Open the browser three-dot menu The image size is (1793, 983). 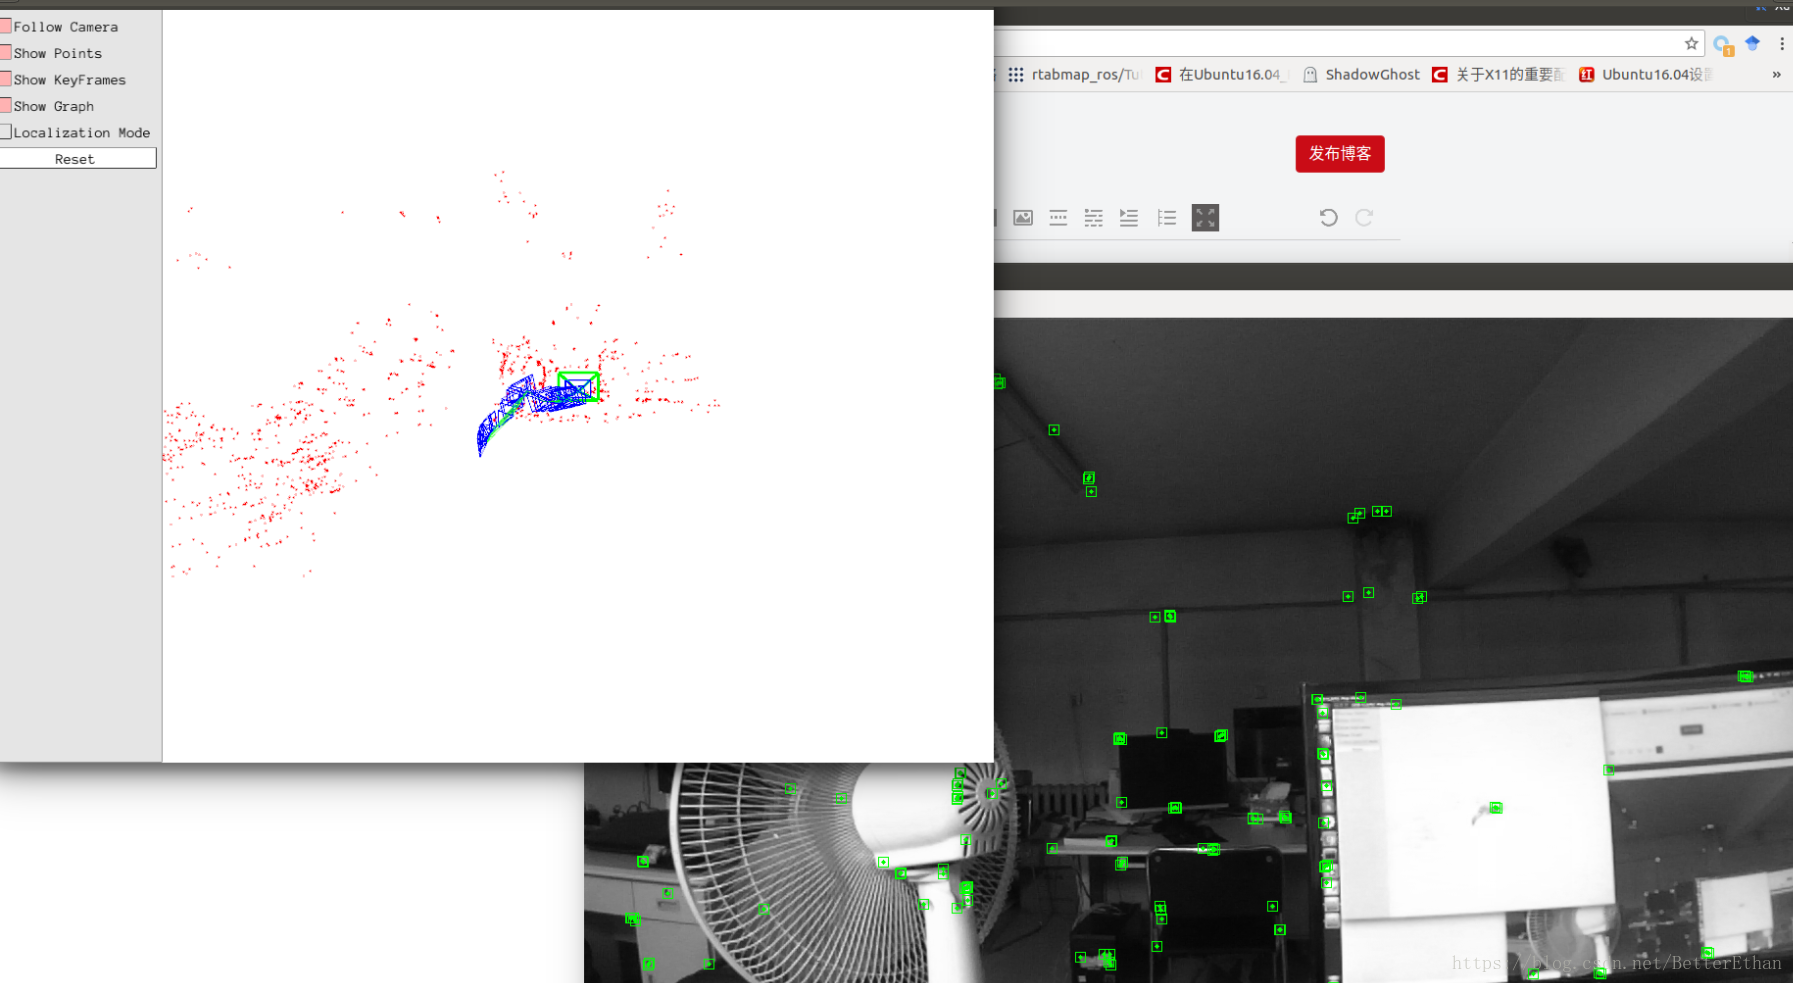[x=1782, y=44]
